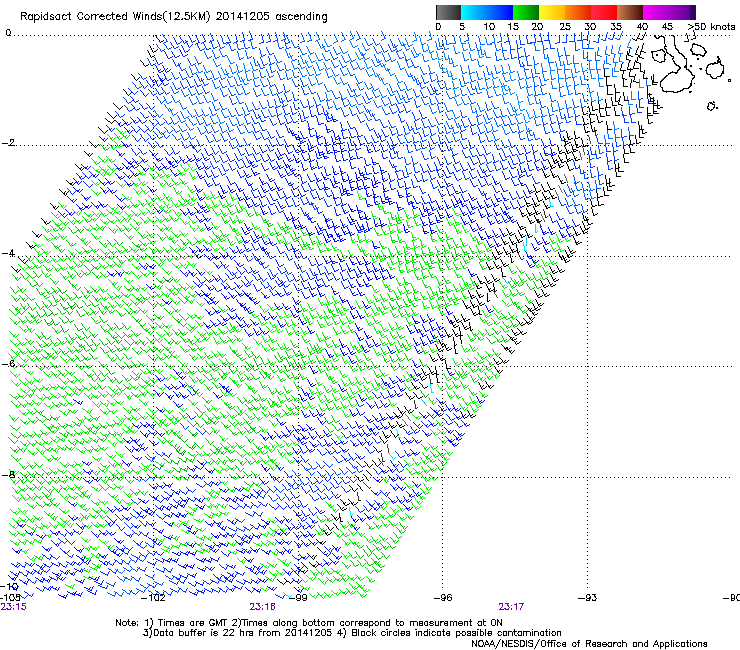Click the brown 35-40 knots legend swatch
740x650 pixels.
630,12
